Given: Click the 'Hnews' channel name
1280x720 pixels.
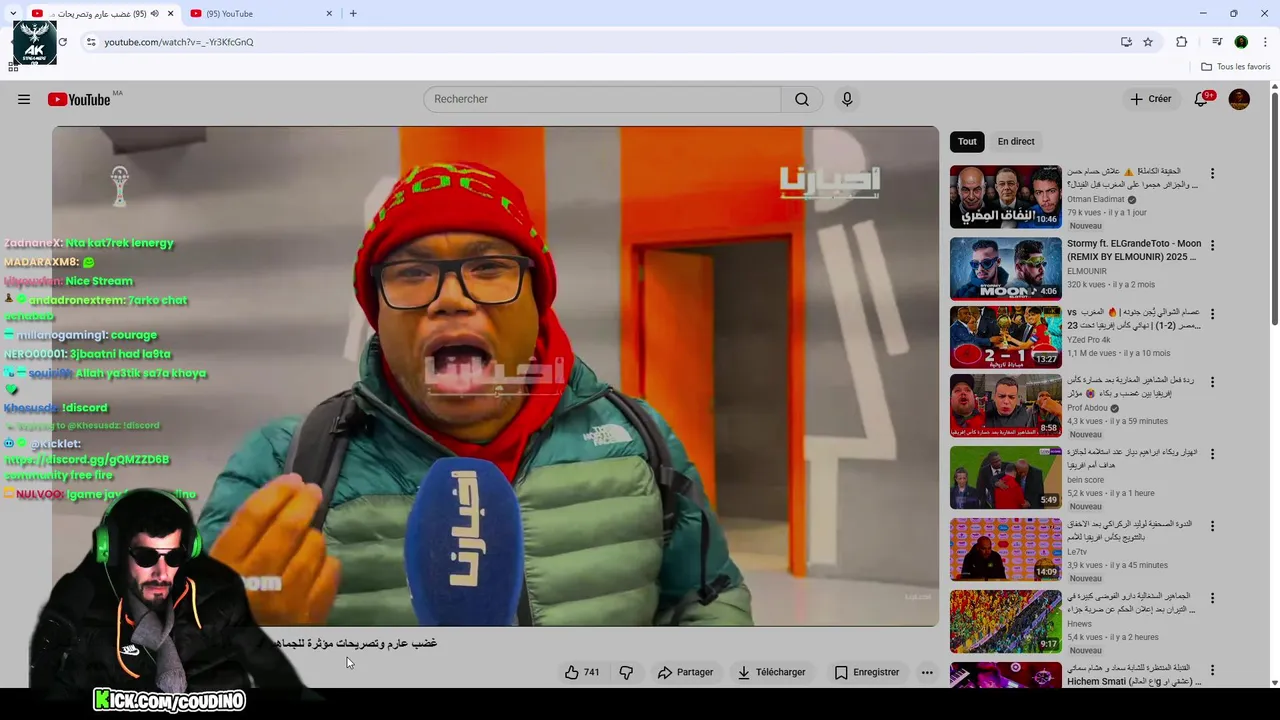Looking at the screenshot, I should pos(1079,624).
